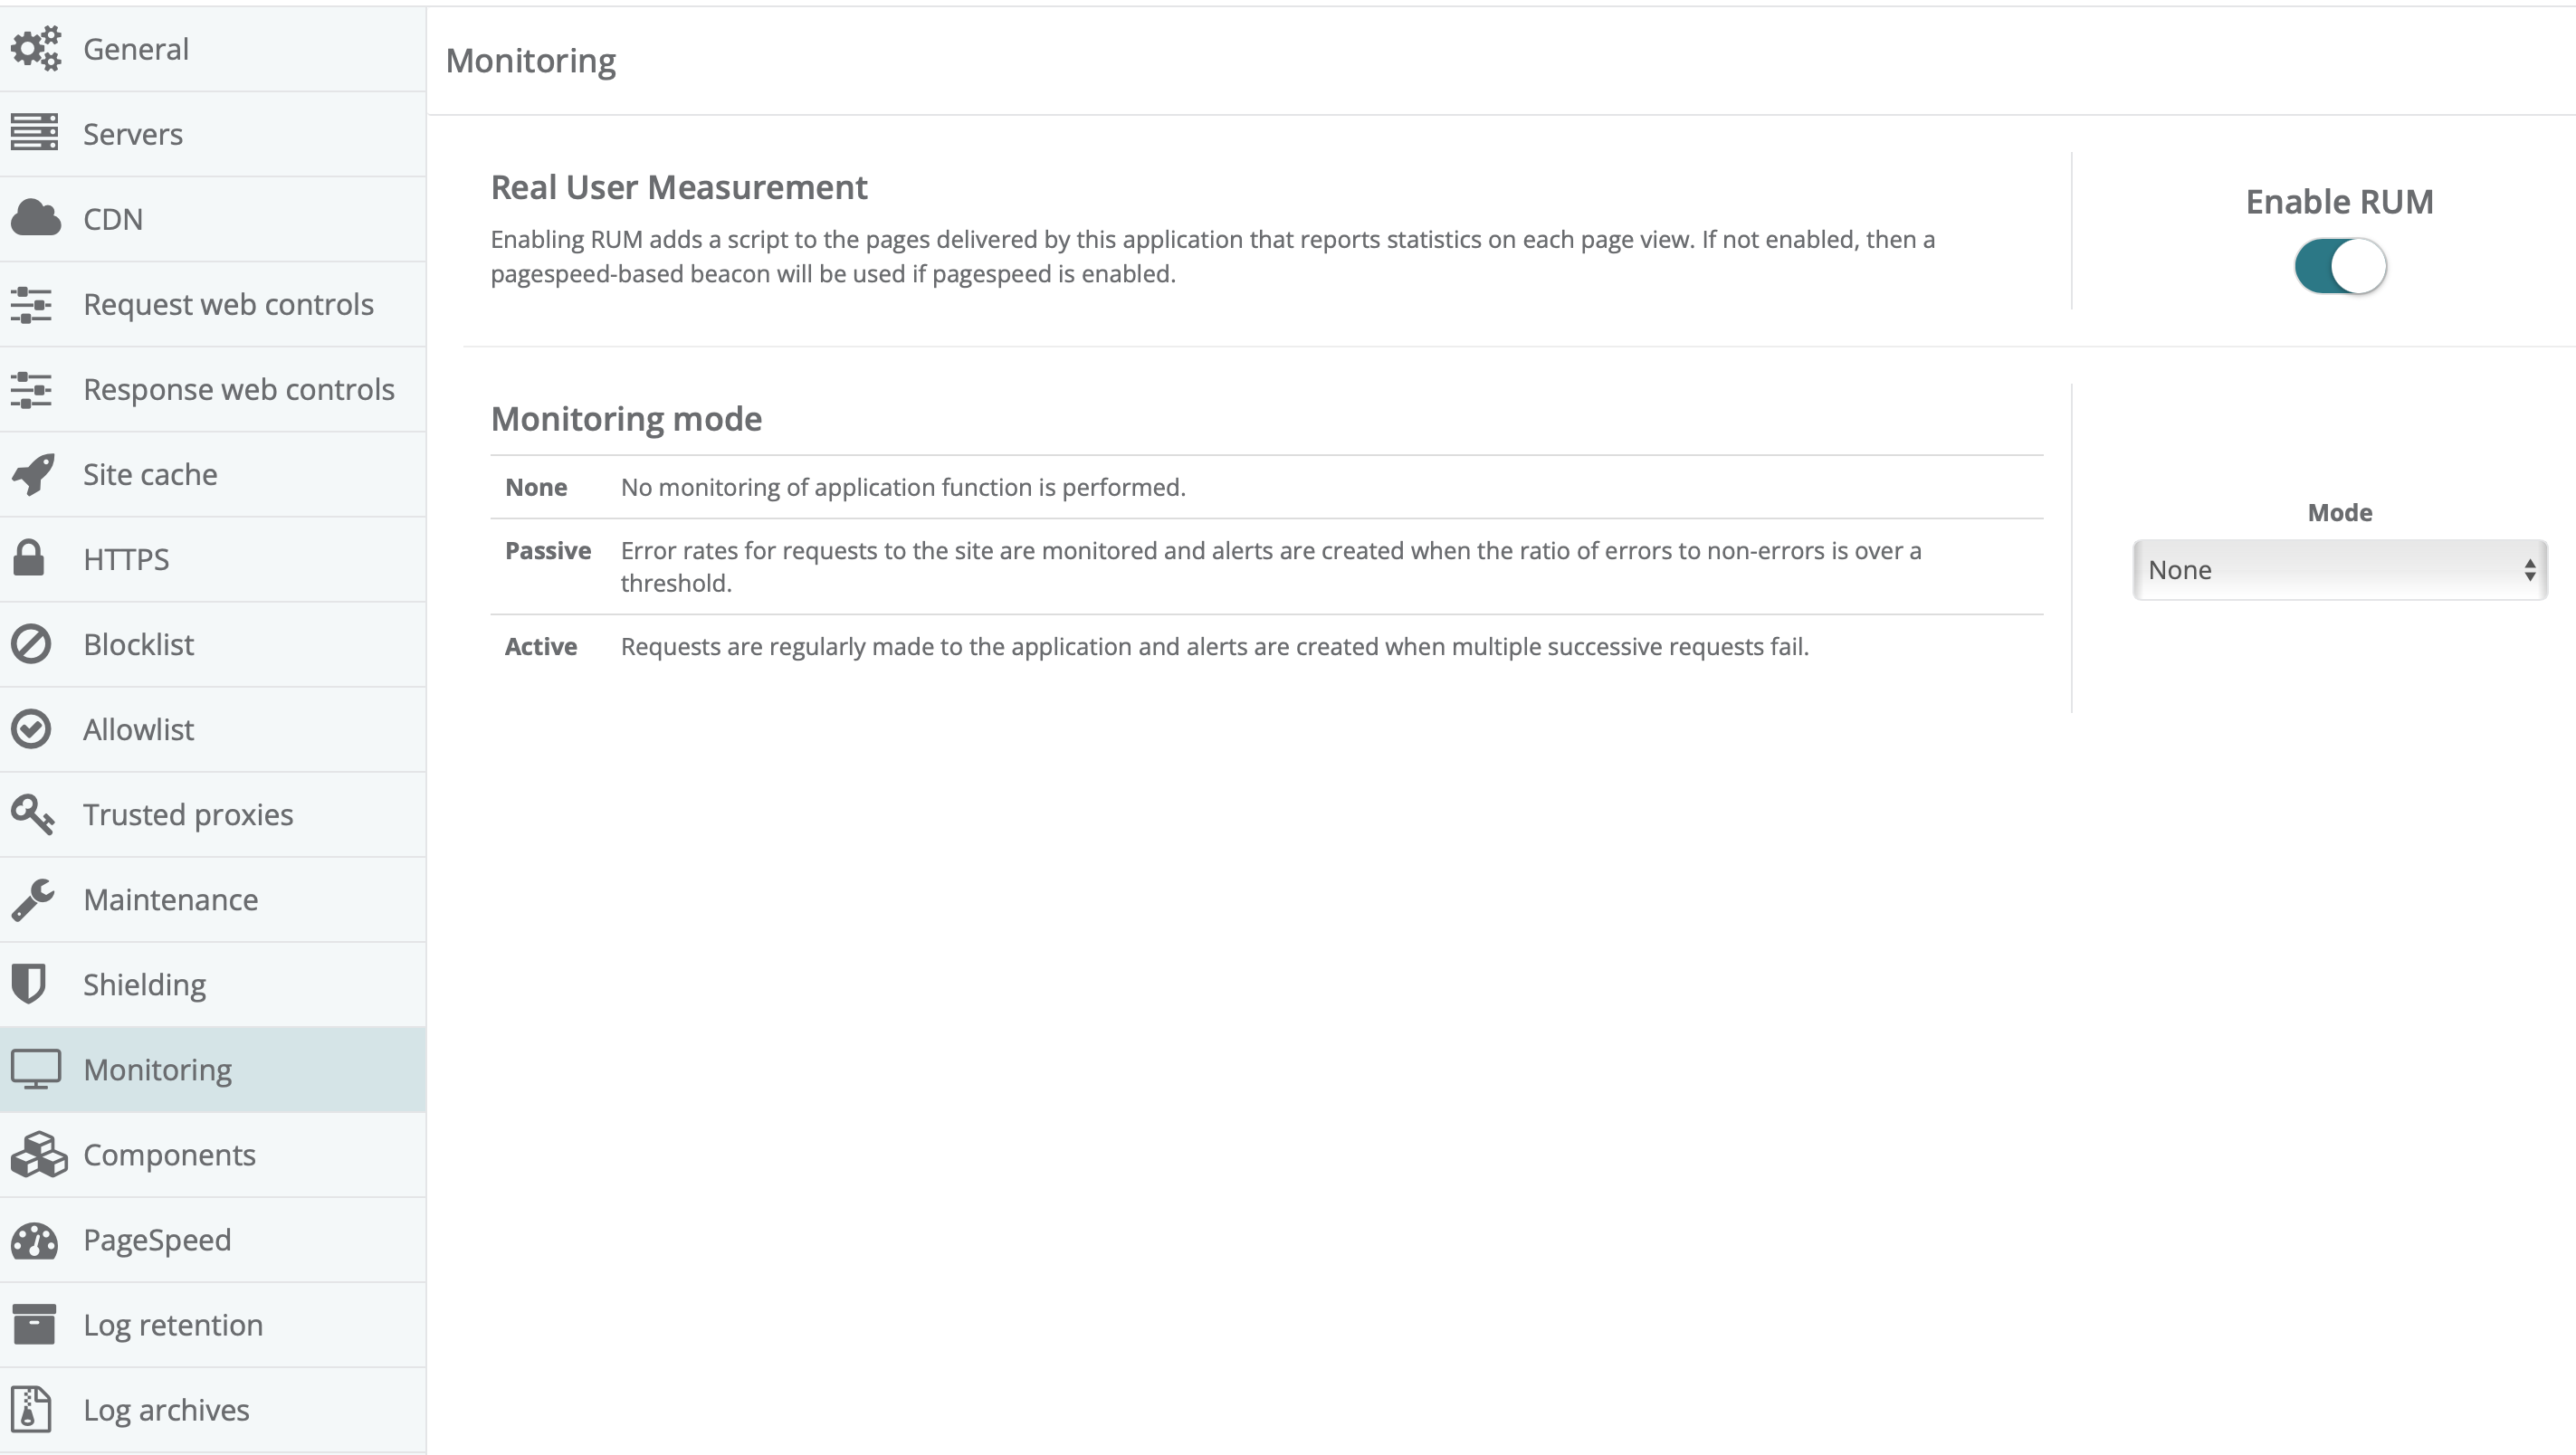2576x1455 pixels.
Task: Click the Blocklist ban icon
Action: click(31, 644)
